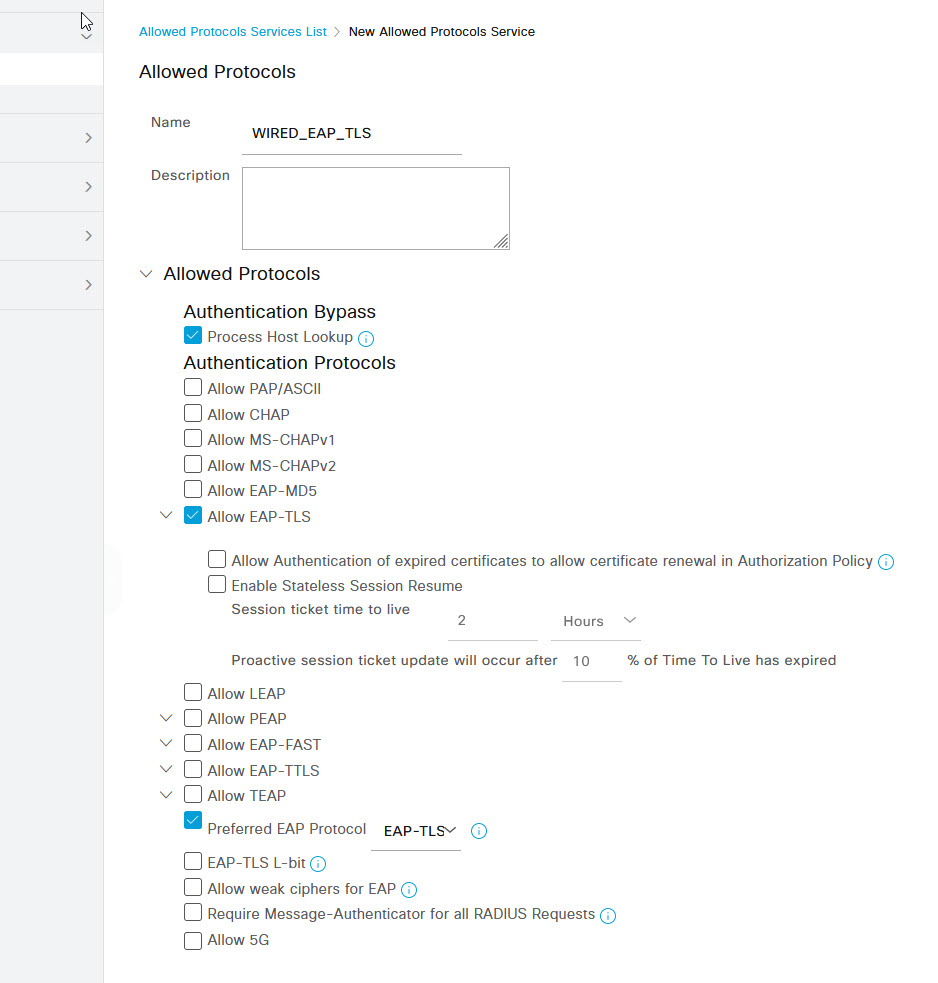Open the Hours time unit dropdown
938x983 pixels.
coord(596,621)
